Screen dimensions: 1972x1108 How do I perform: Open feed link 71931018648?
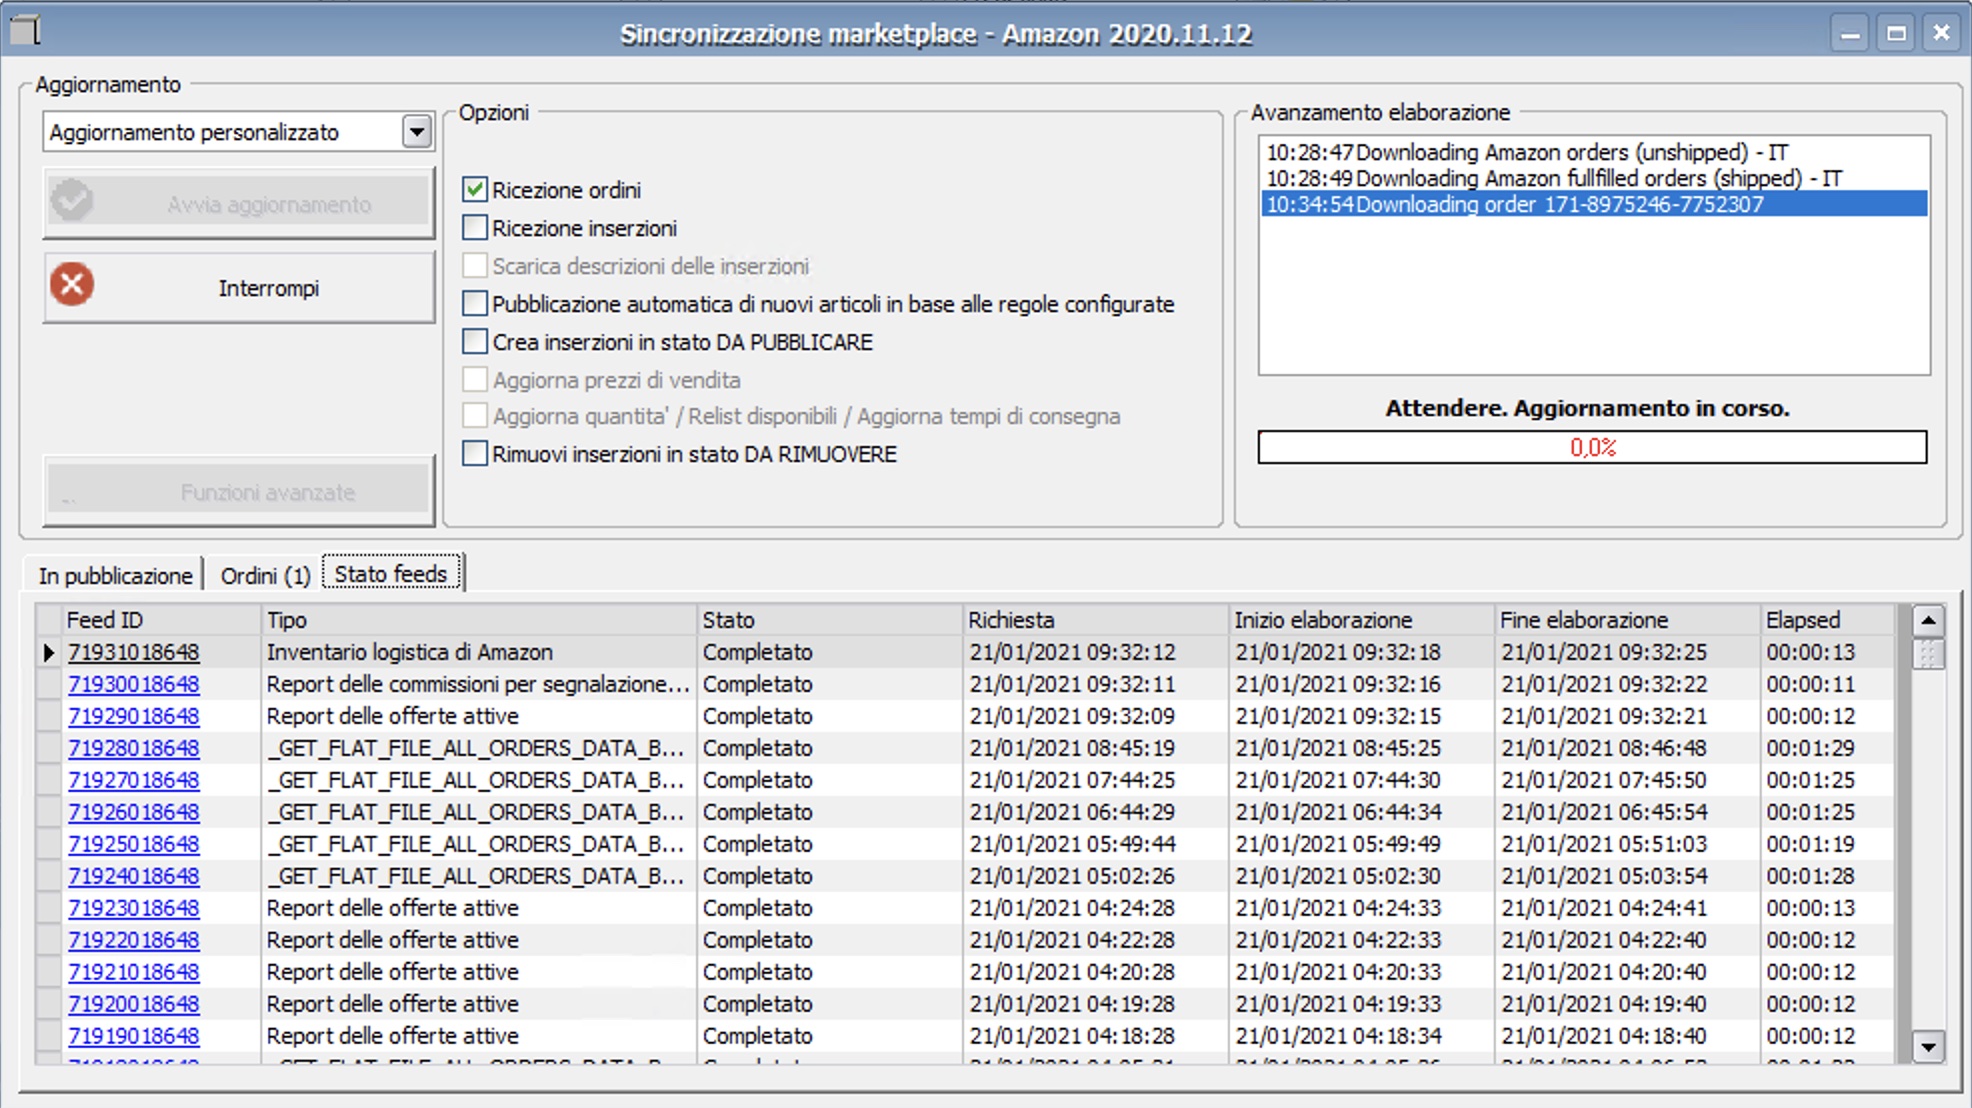click(133, 652)
